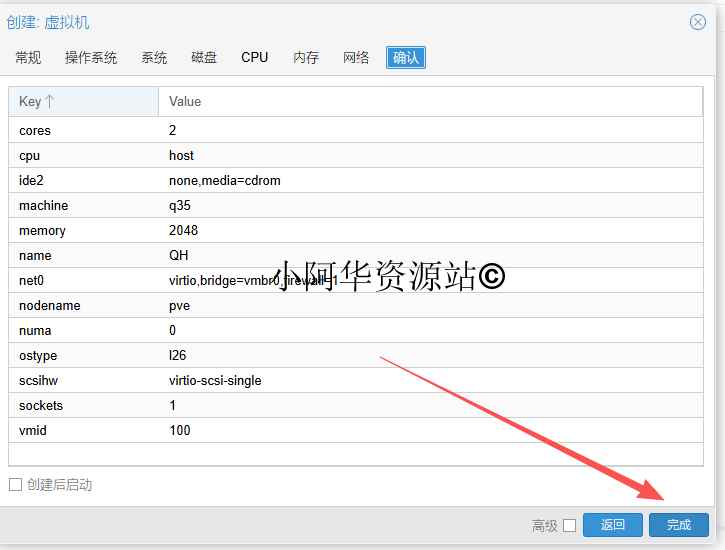Image resolution: width=725 pixels, height=550 pixels.
Task: Click the memory value 2048
Action: point(183,230)
